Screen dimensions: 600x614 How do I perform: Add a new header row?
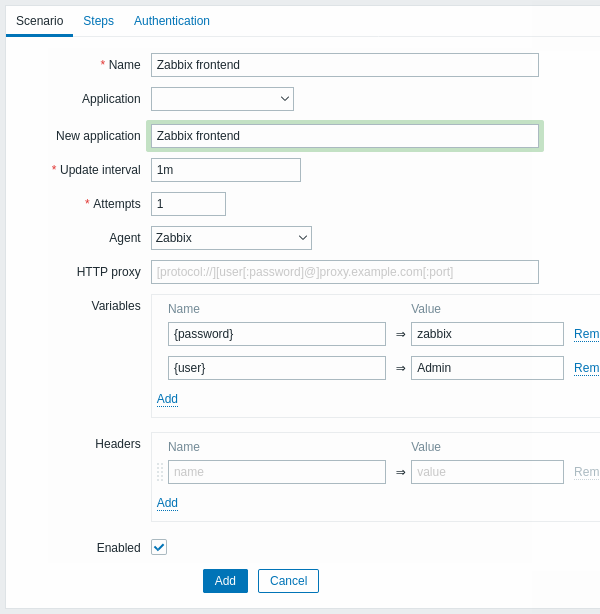[167, 503]
